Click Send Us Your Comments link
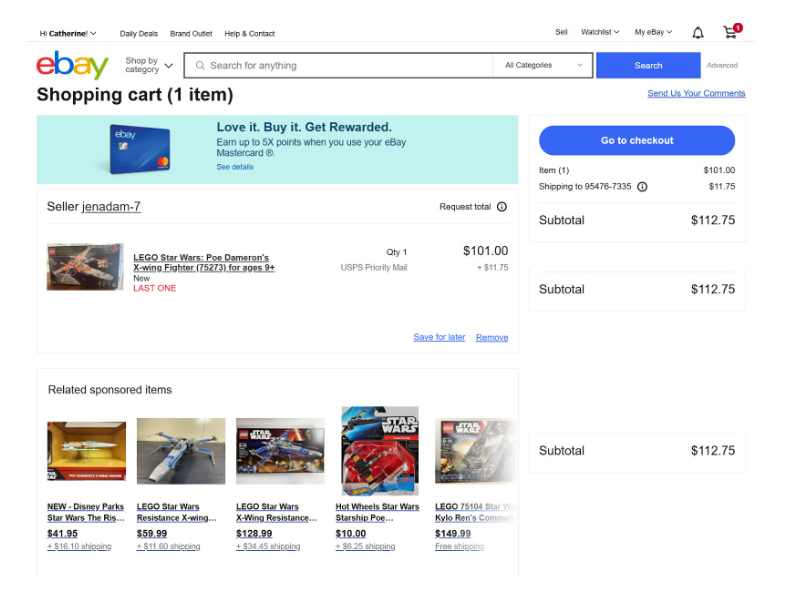The image size is (811, 598). [x=696, y=93]
